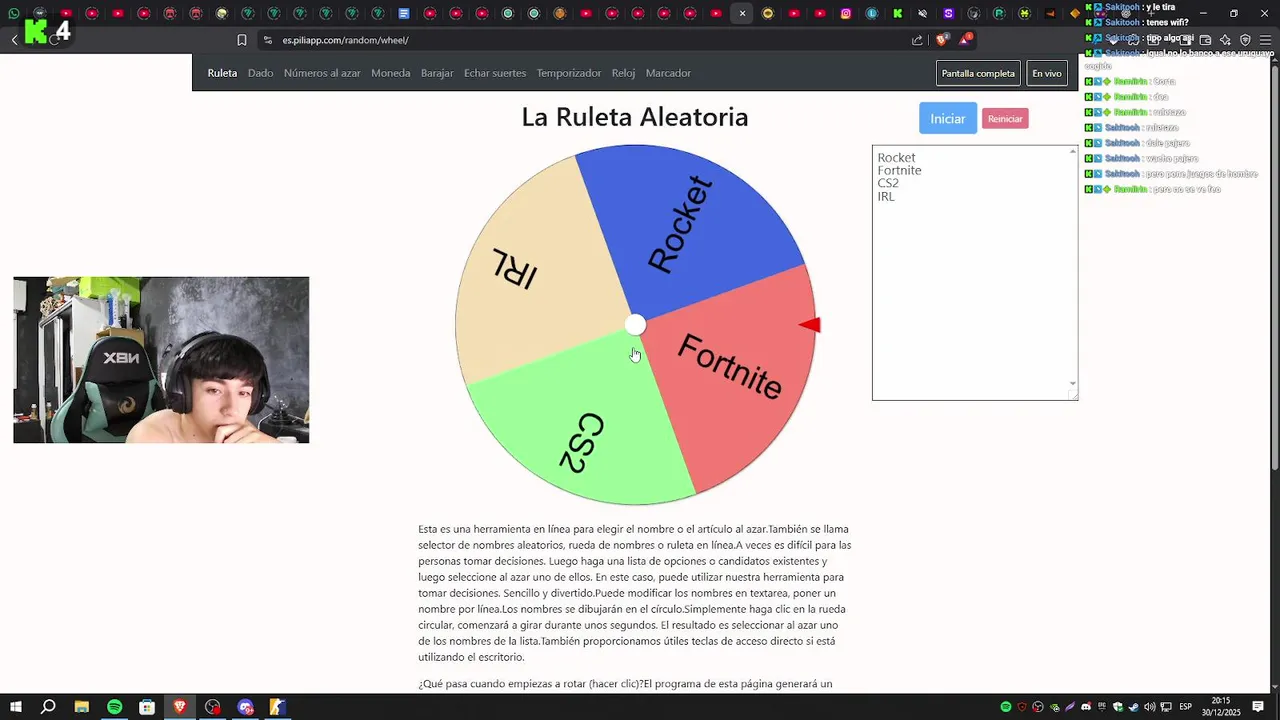Click the Spotify icon in the system tray
This screenshot has height=720, width=1280.
coord(1006,707)
